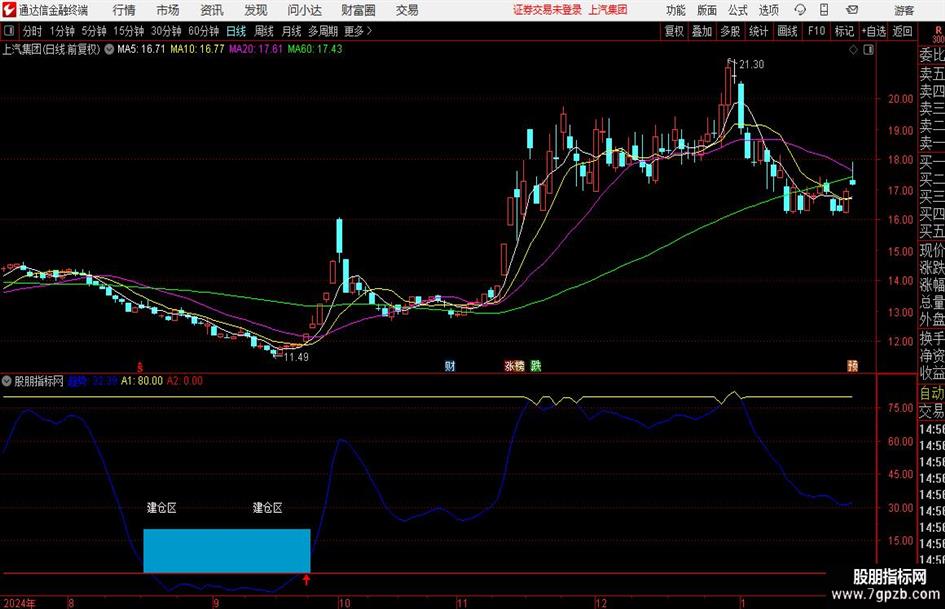Click the MA60: 17.43 label
Viewport: 945px width, 609px height.
[315, 49]
